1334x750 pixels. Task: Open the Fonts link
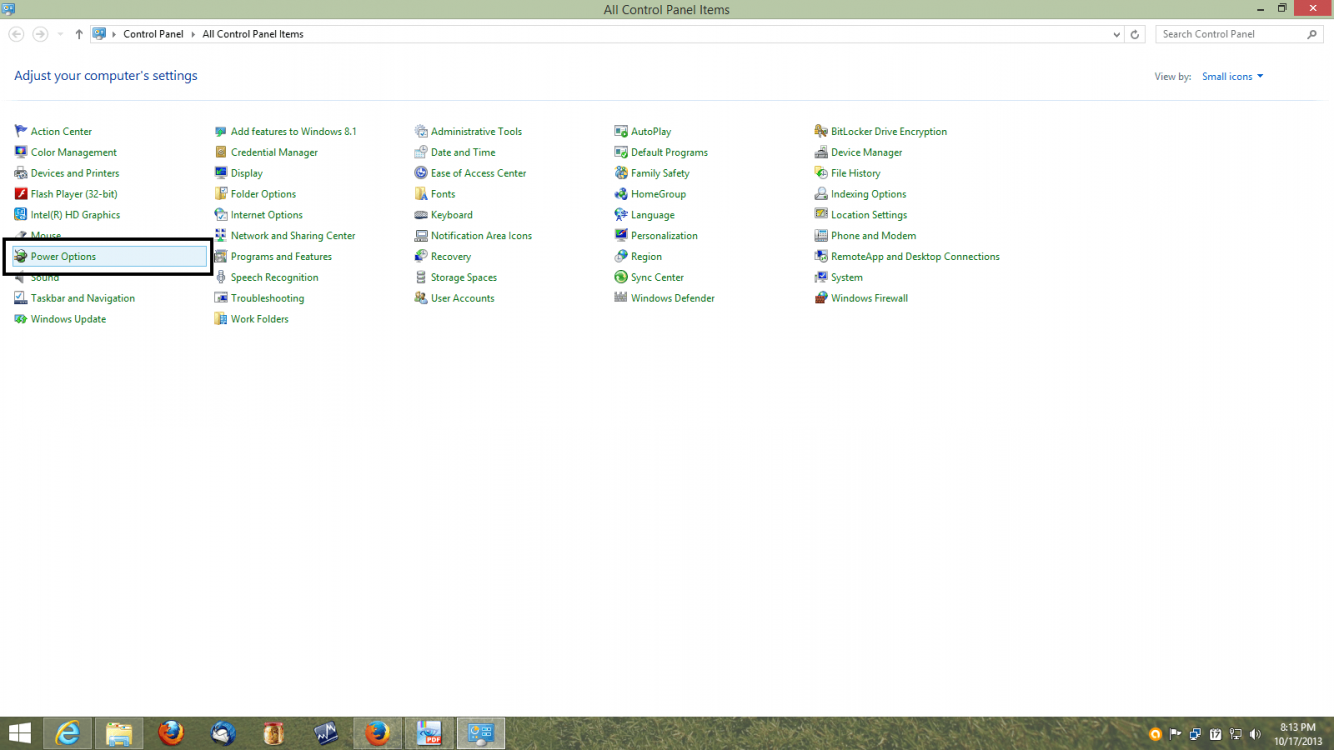point(443,194)
